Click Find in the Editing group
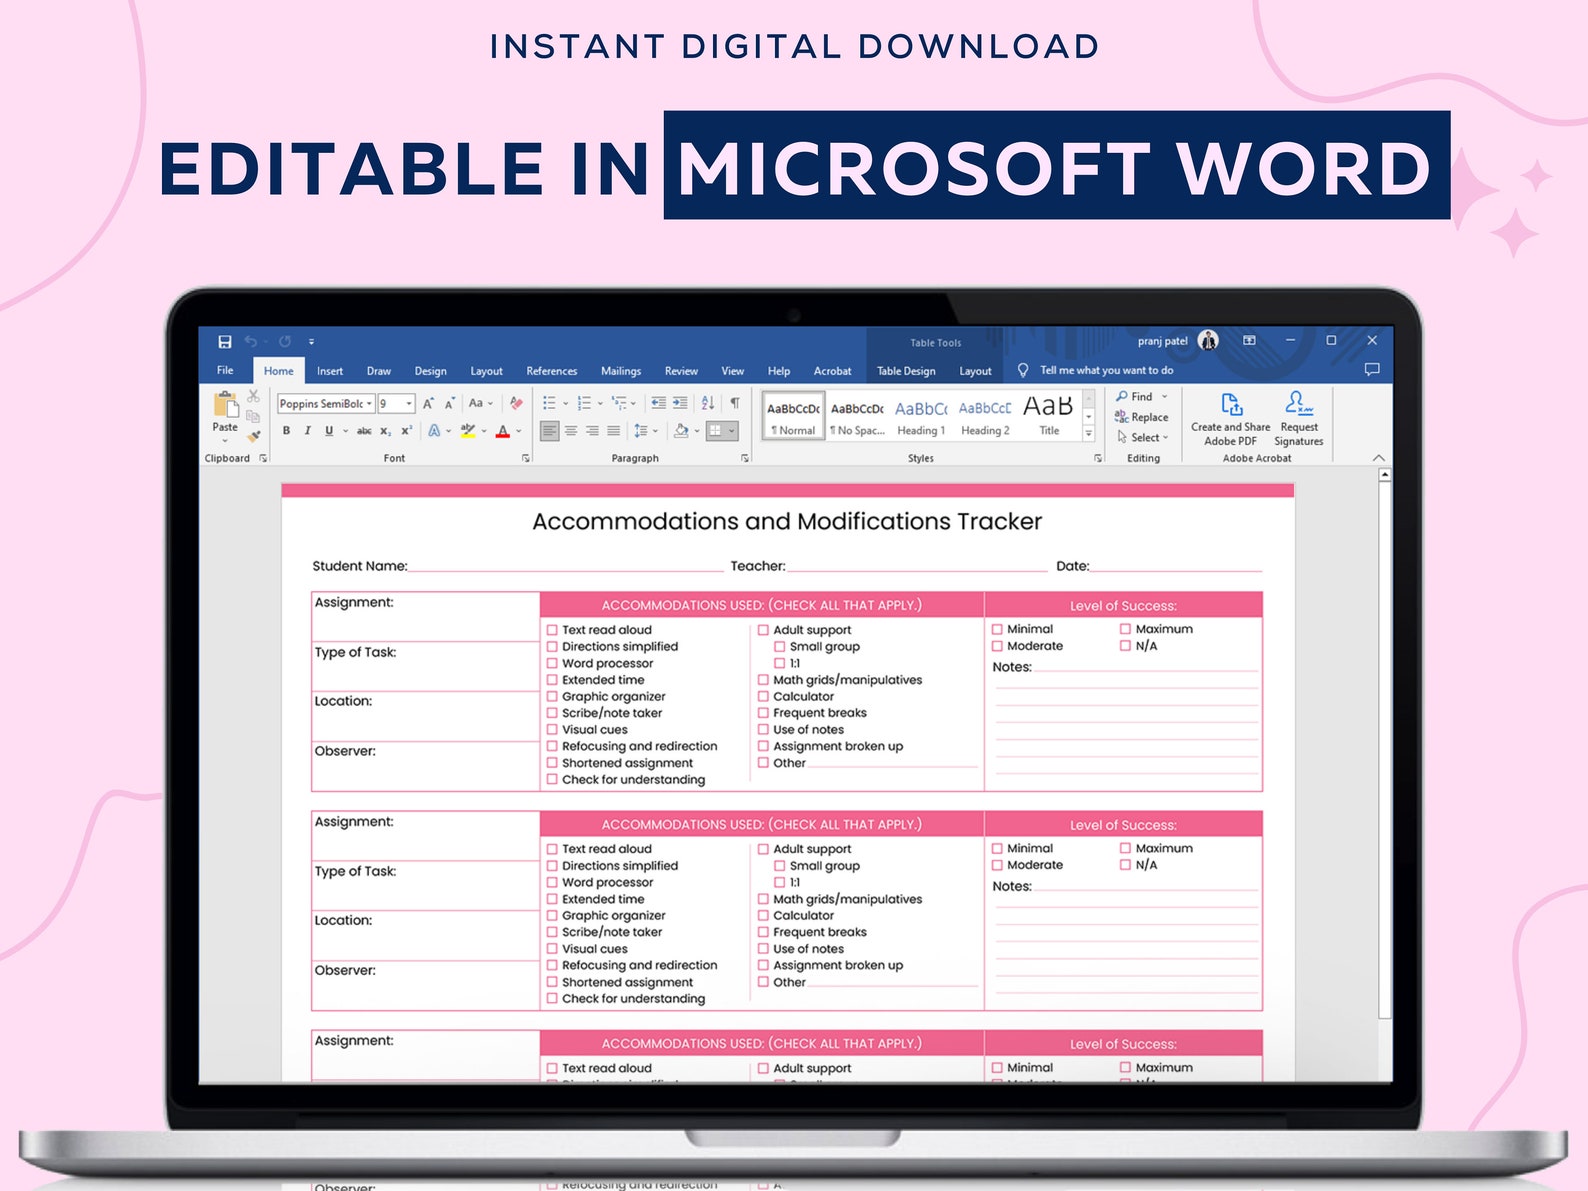 point(1141,397)
